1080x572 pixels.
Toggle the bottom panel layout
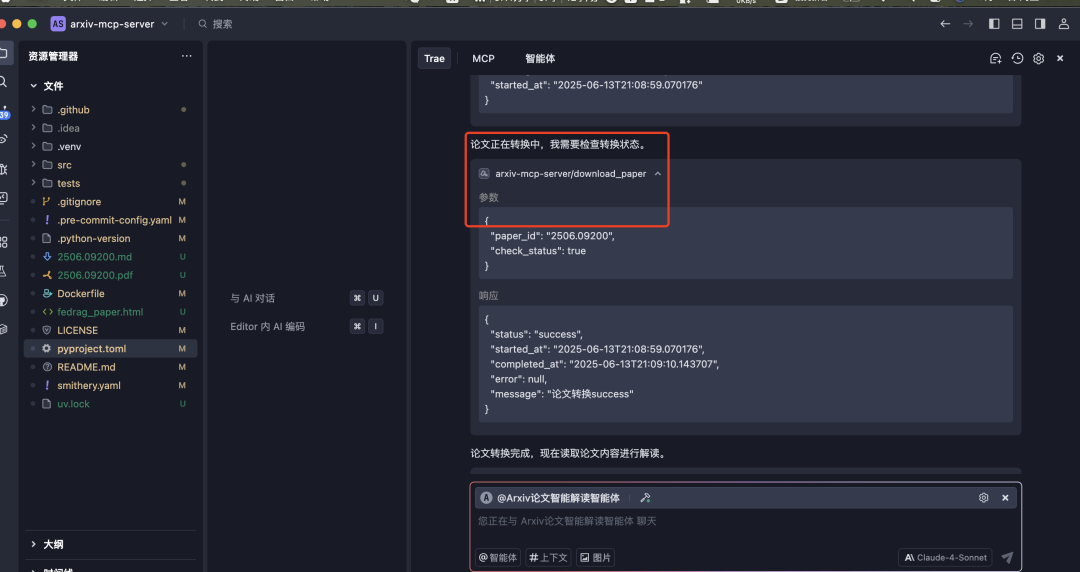[x=1017, y=23]
